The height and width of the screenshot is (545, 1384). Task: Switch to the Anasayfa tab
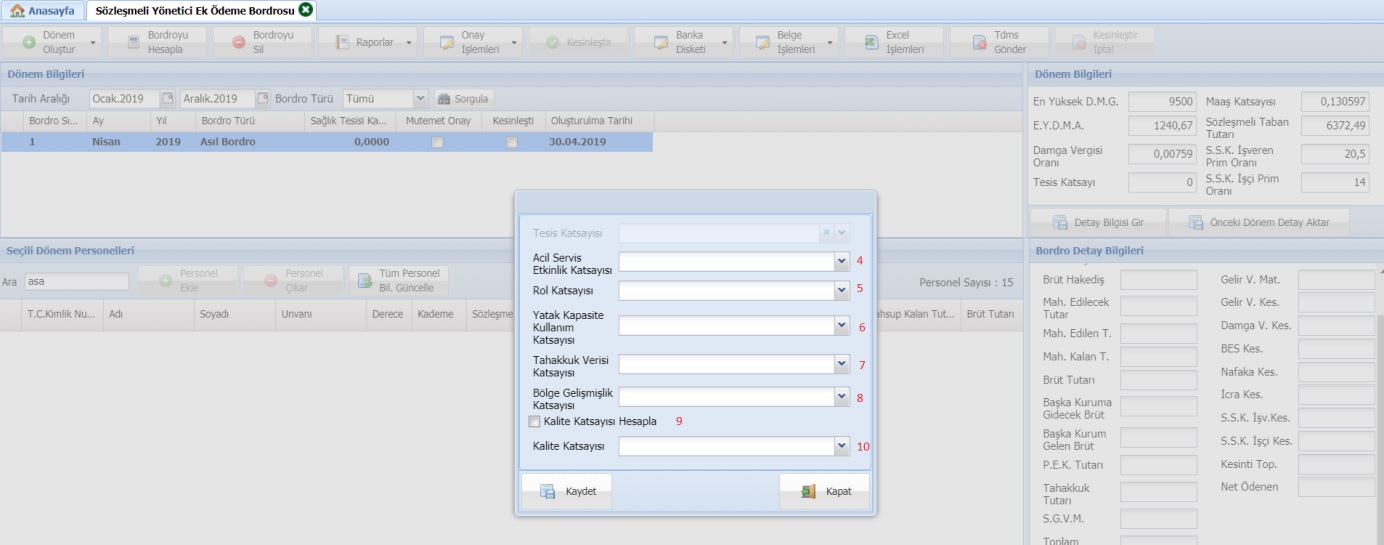pyautogui.click(x=42, y=10)
